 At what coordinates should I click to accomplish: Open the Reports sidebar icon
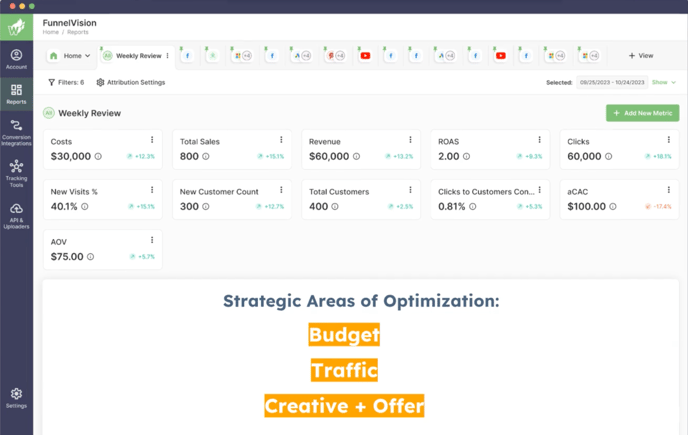point(16,94)
